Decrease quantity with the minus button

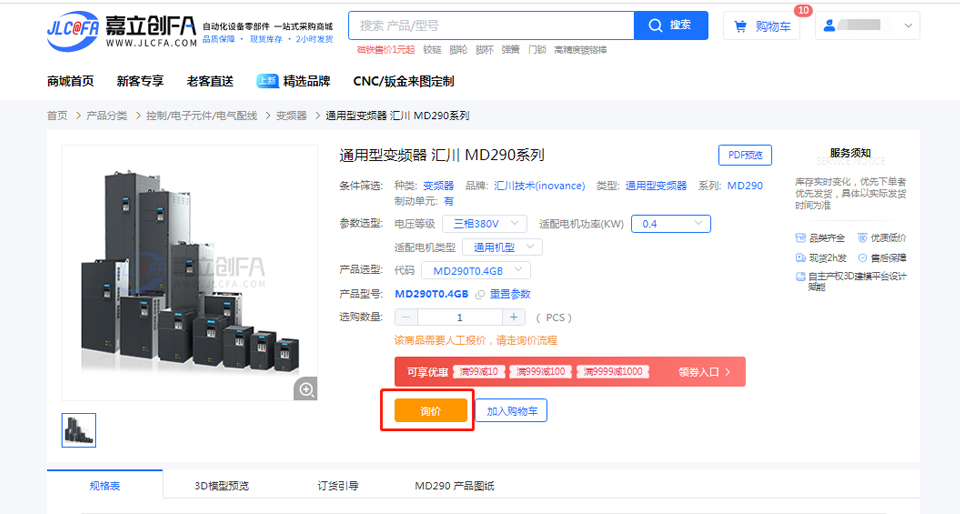[407, 317]
